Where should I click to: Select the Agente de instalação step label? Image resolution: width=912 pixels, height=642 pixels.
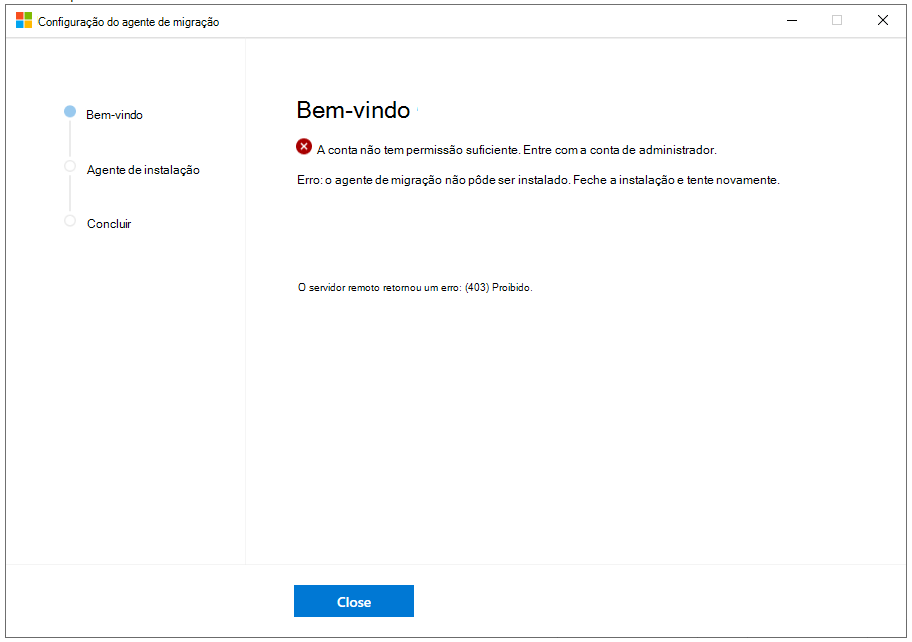tap(143, 170)
